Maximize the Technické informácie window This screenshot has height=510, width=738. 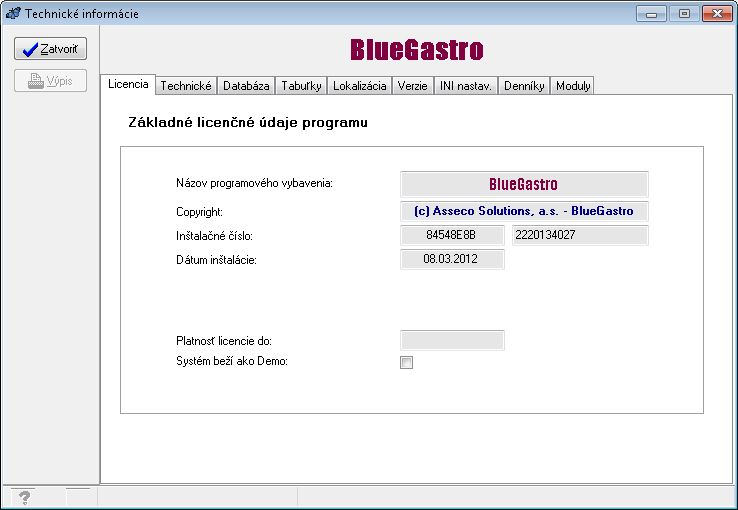pyautogui.click(x=684, y=14)
